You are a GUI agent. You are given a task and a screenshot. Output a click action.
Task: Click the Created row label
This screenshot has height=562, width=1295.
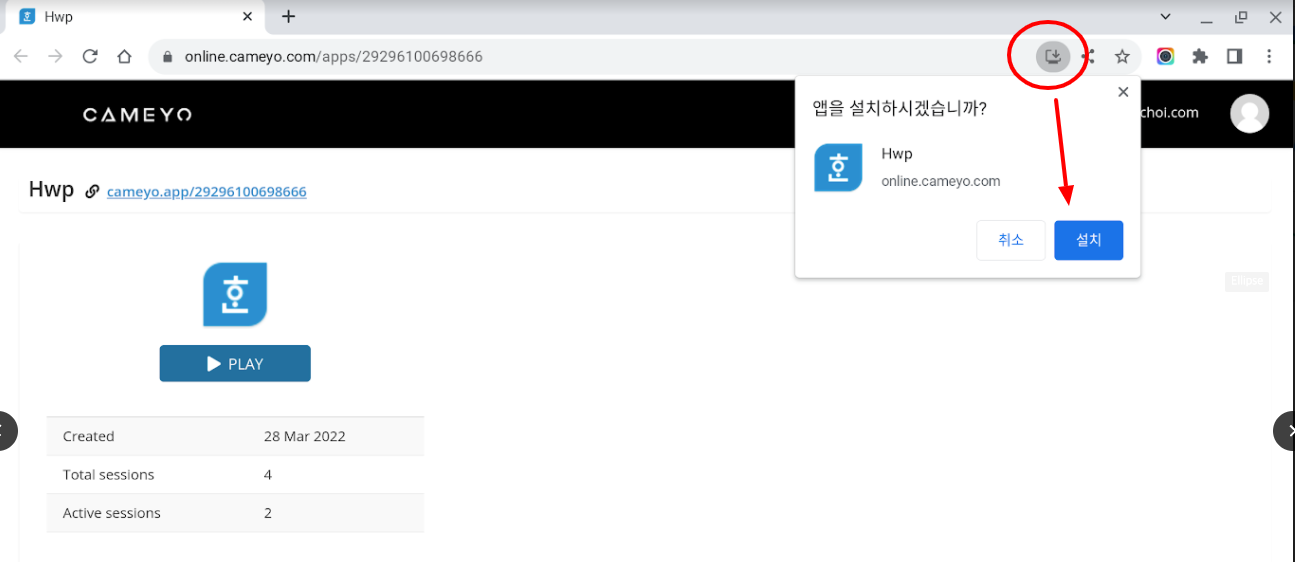[89, 436]
